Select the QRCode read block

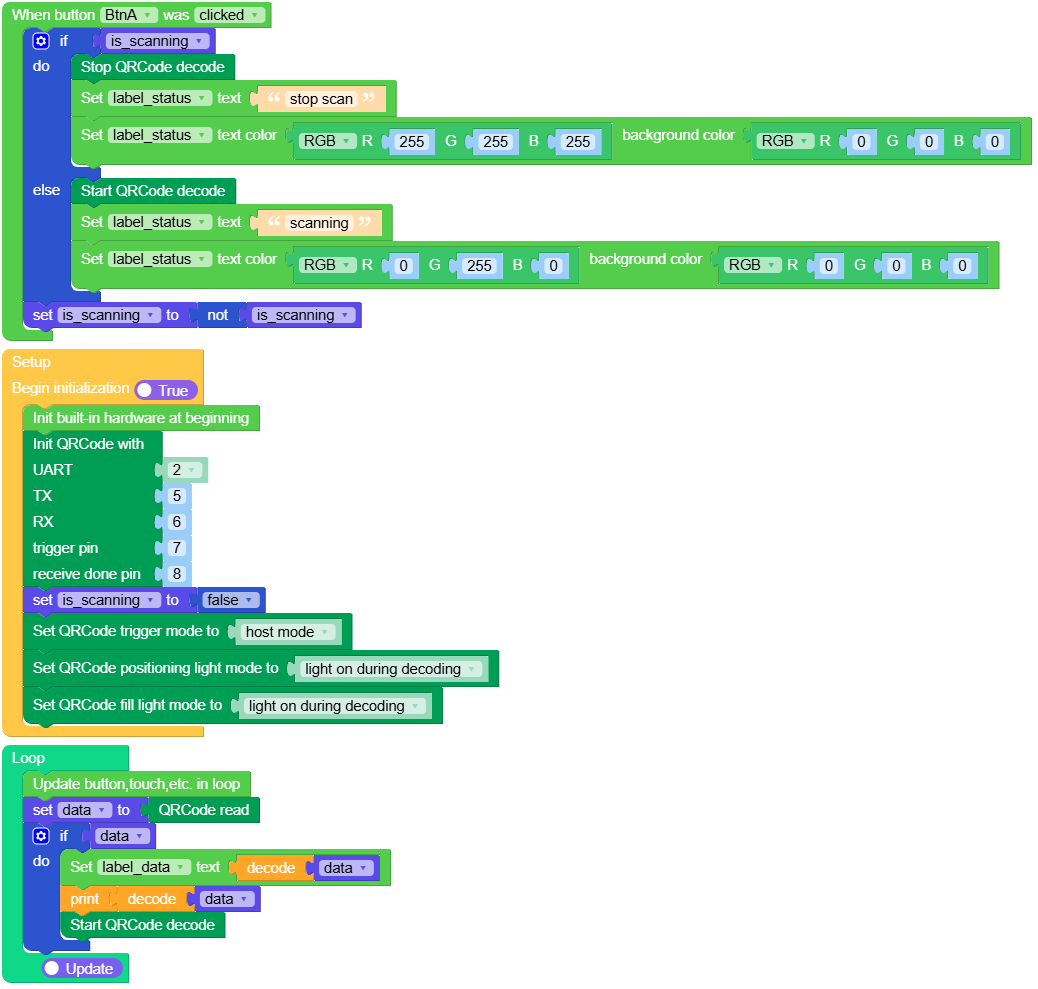point(203,810)
